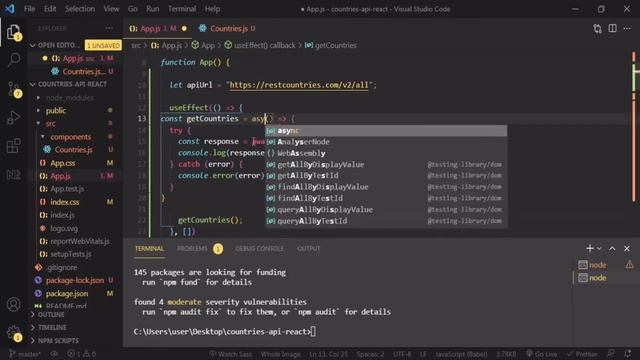Screen dimensions: 640x360
Task: Click the UTF-8 encoding status item
Action: point(402,354)
